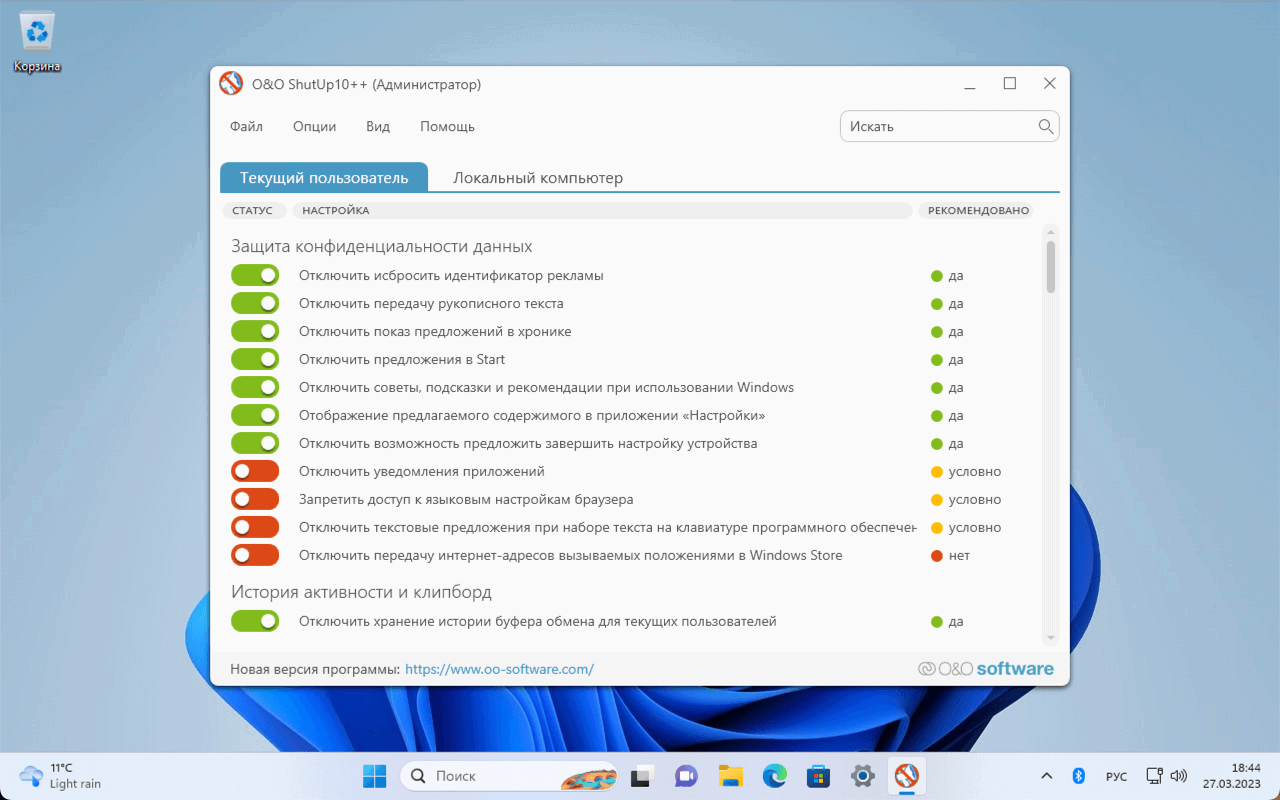Click the text 'Отключить избросить идентификатор рекламы'
This screenshot has width=1280, height=800.
pyautogui.click(x=451, y=276)
